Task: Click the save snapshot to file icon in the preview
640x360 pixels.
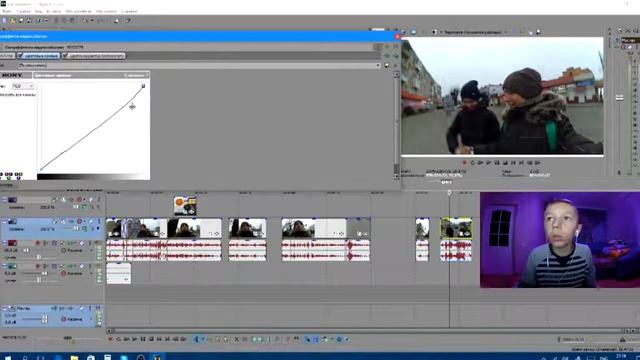Action: pyautogui.click(x=538, y=32)
